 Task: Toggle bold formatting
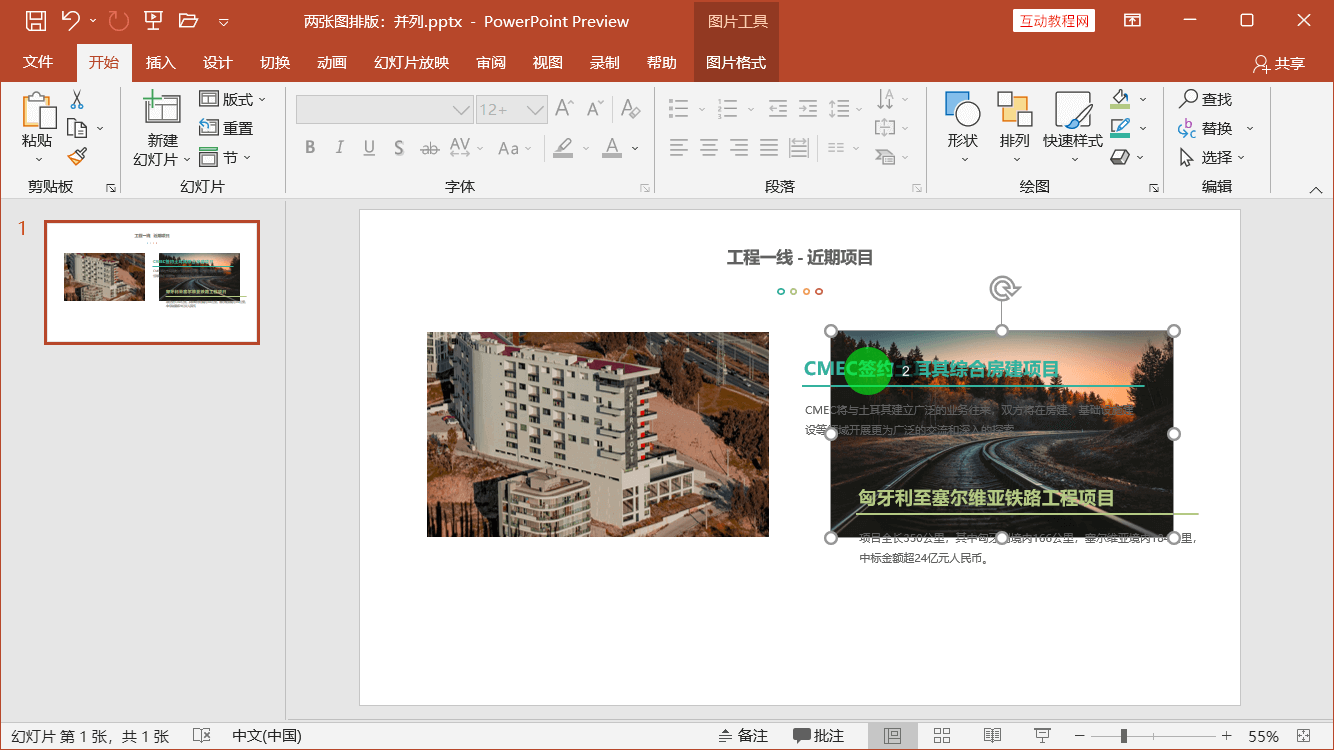pyautogui.click(x=310, y=148)
